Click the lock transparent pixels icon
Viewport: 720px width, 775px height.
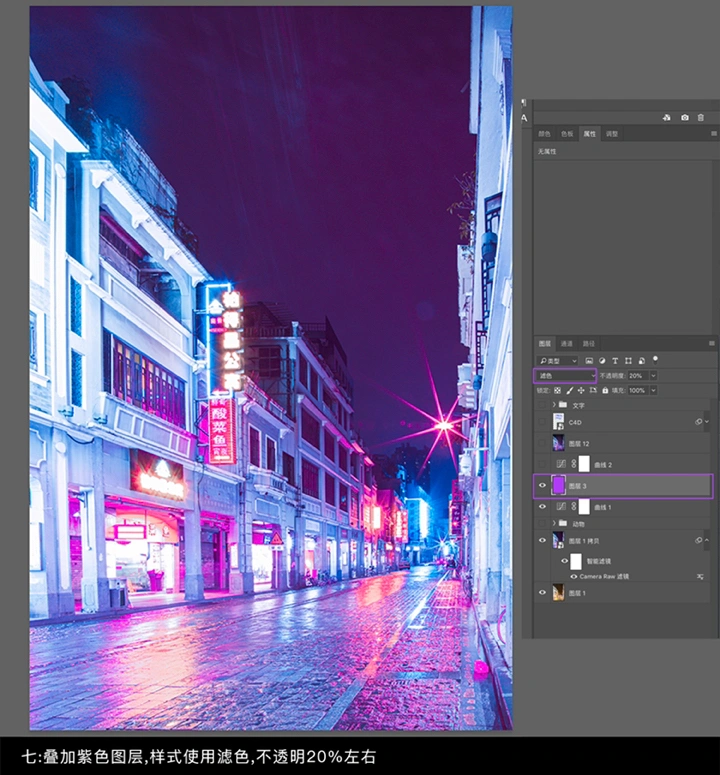557,390
